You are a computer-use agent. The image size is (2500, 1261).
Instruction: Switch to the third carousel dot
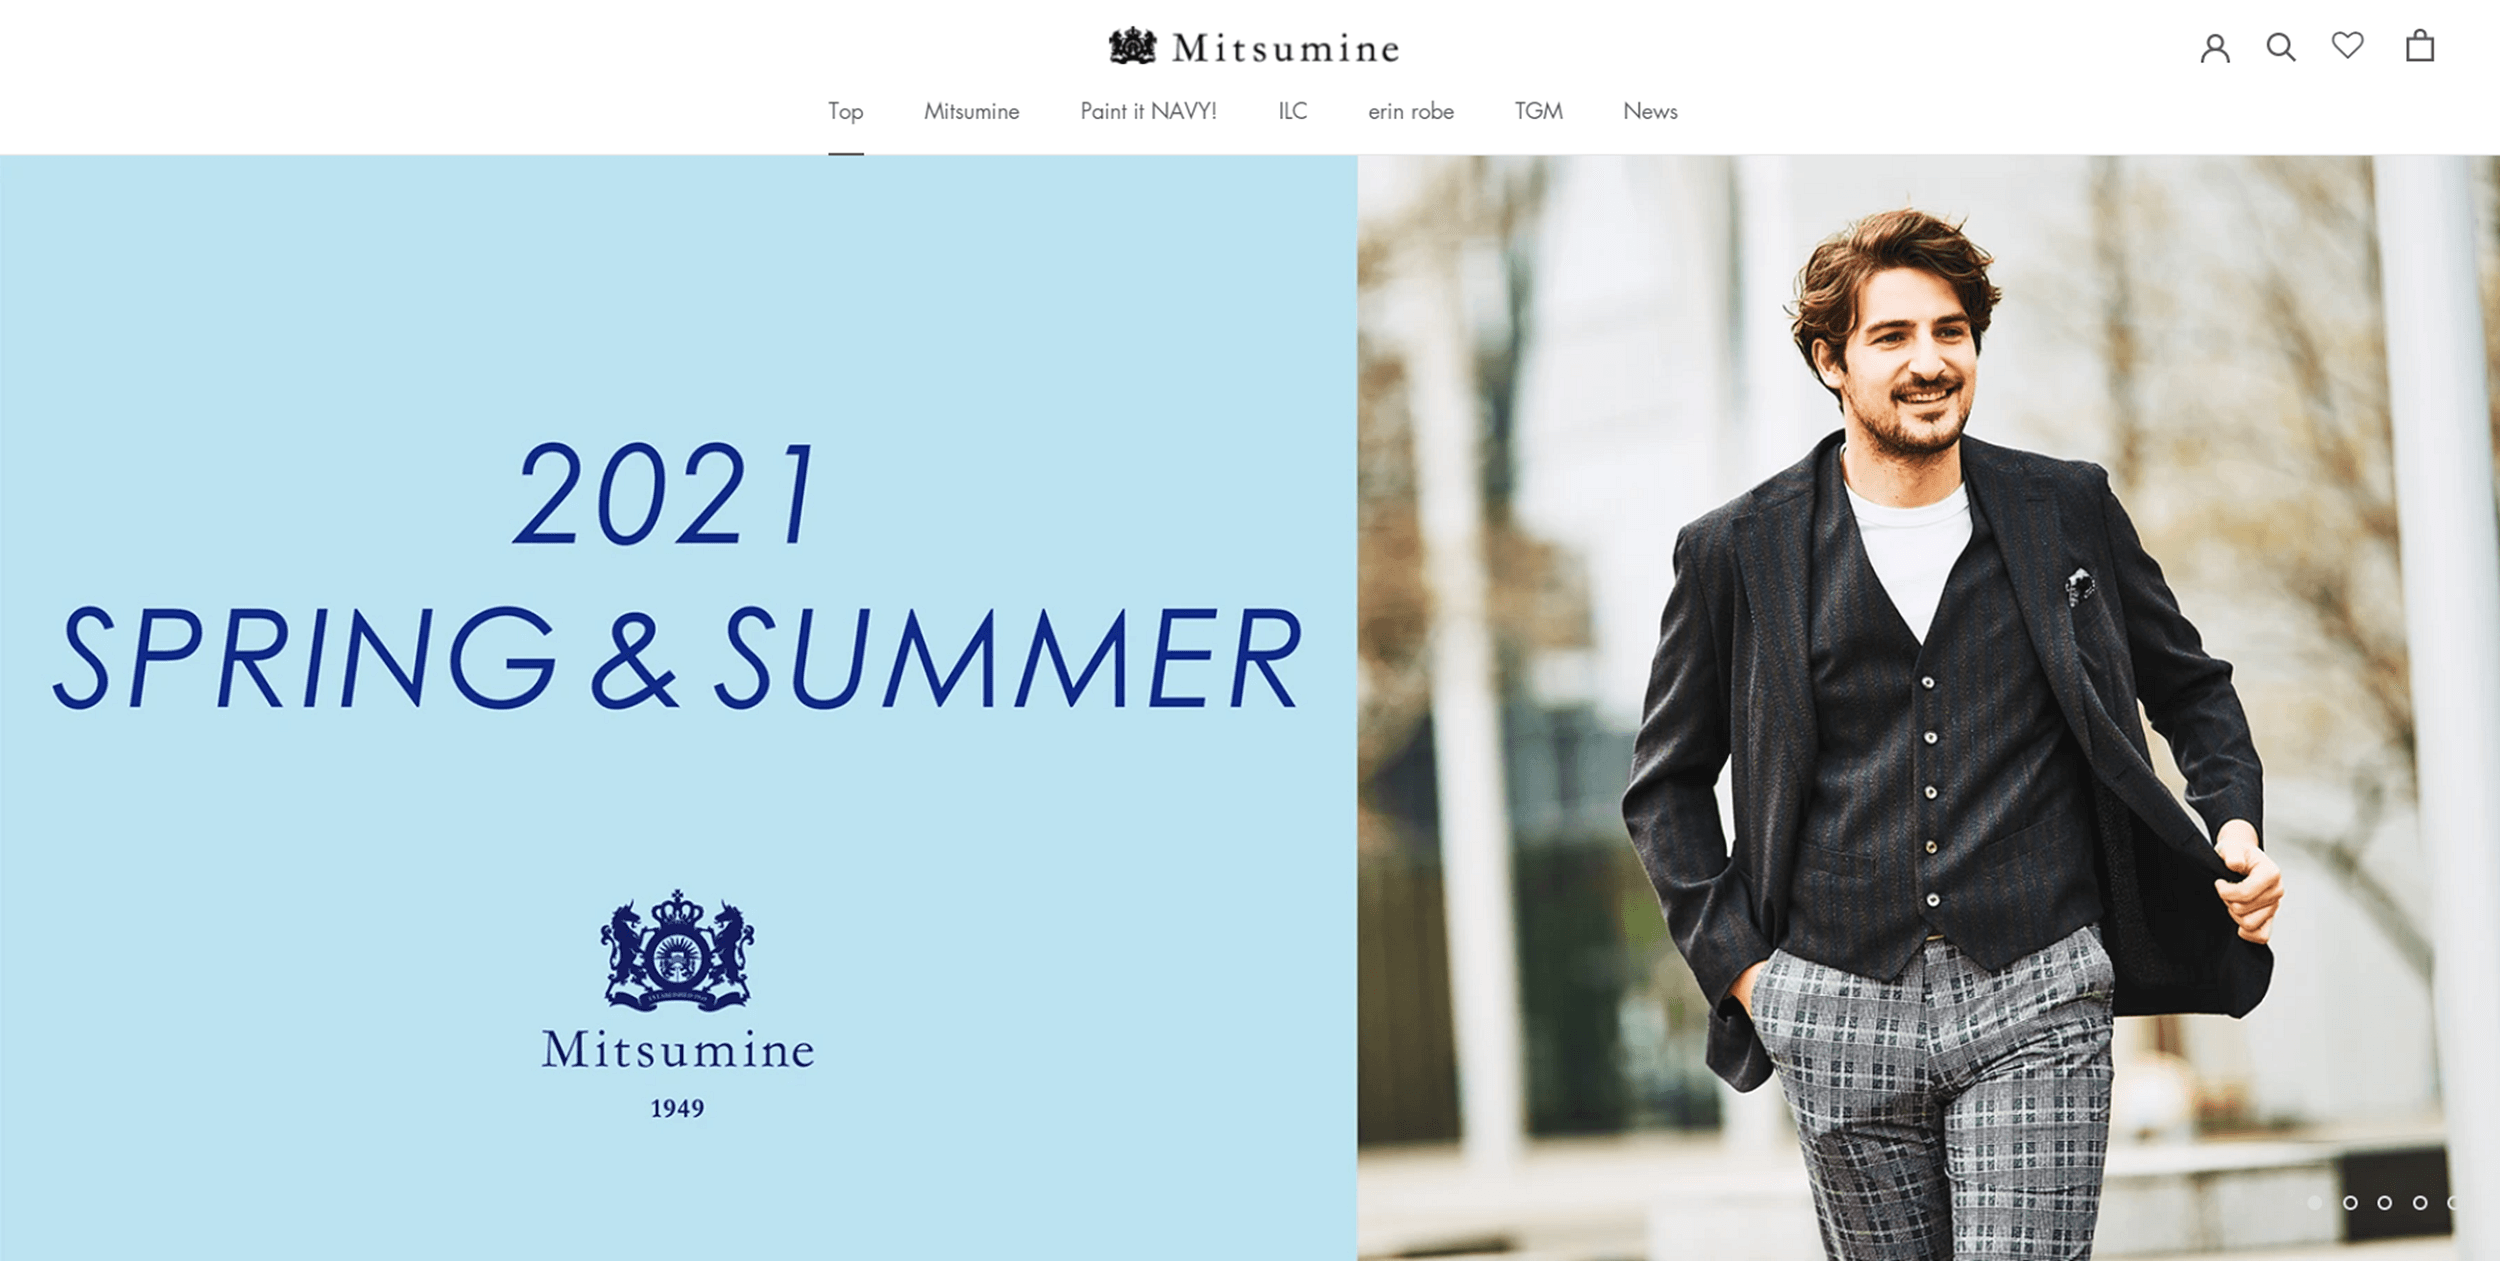pyautogui.click(x=2385, y=1202)
